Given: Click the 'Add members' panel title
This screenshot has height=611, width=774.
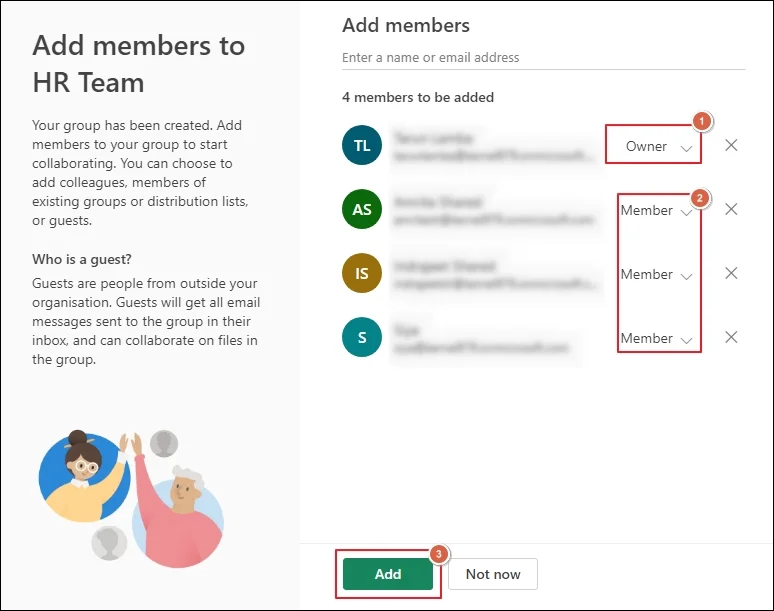Looking at the screenshot, I should click(406, 26).
